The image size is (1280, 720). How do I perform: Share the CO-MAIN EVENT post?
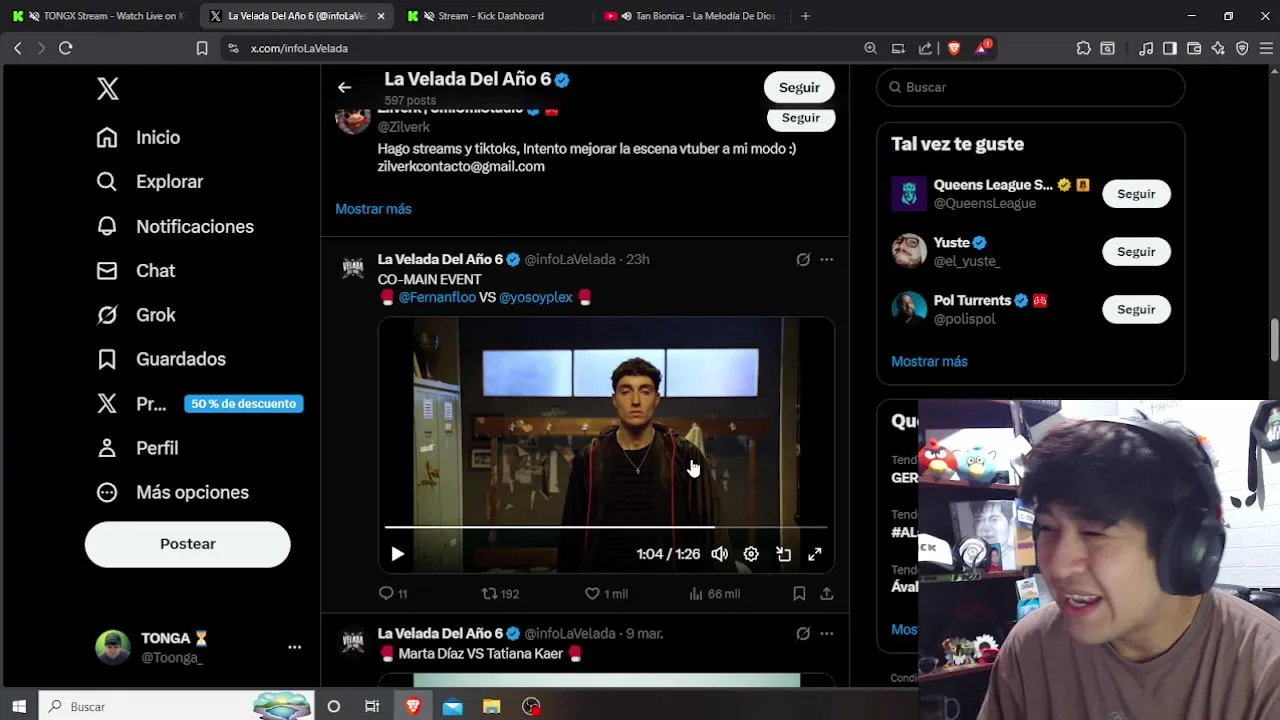827,594
